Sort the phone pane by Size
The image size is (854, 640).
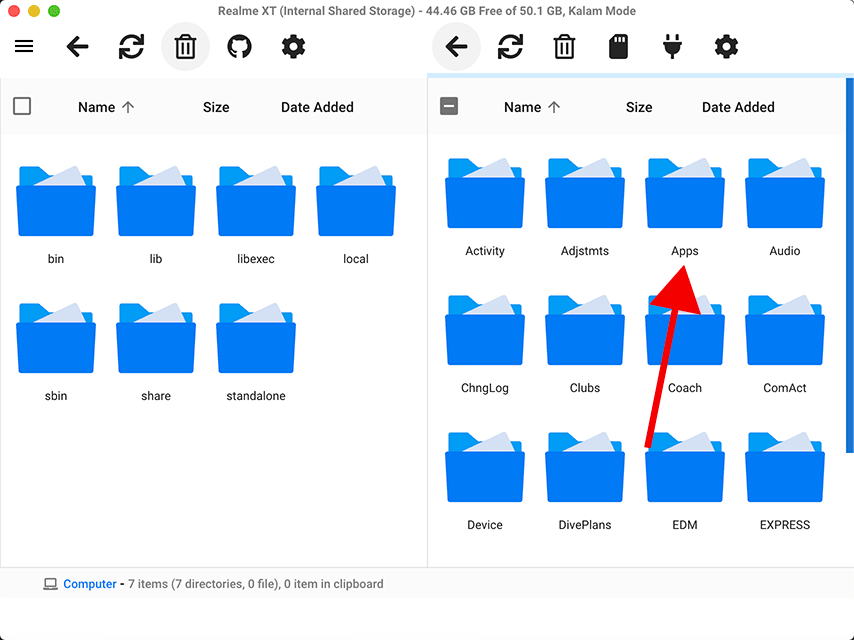click(x=639, y=107)
